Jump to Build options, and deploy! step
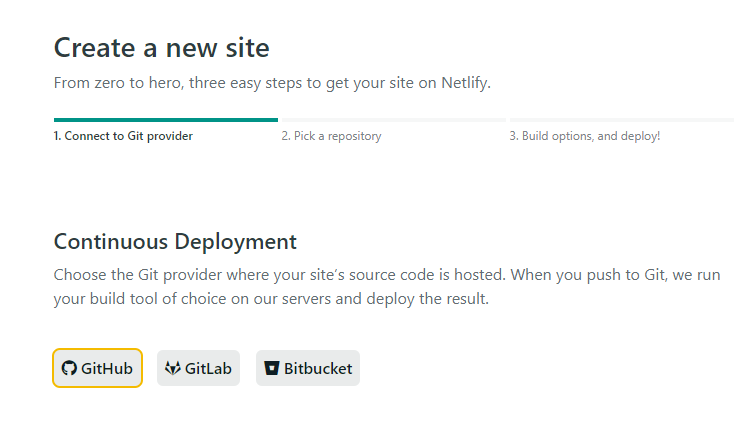The height and width of the screenshot is (448, 754). pos(585,136)
